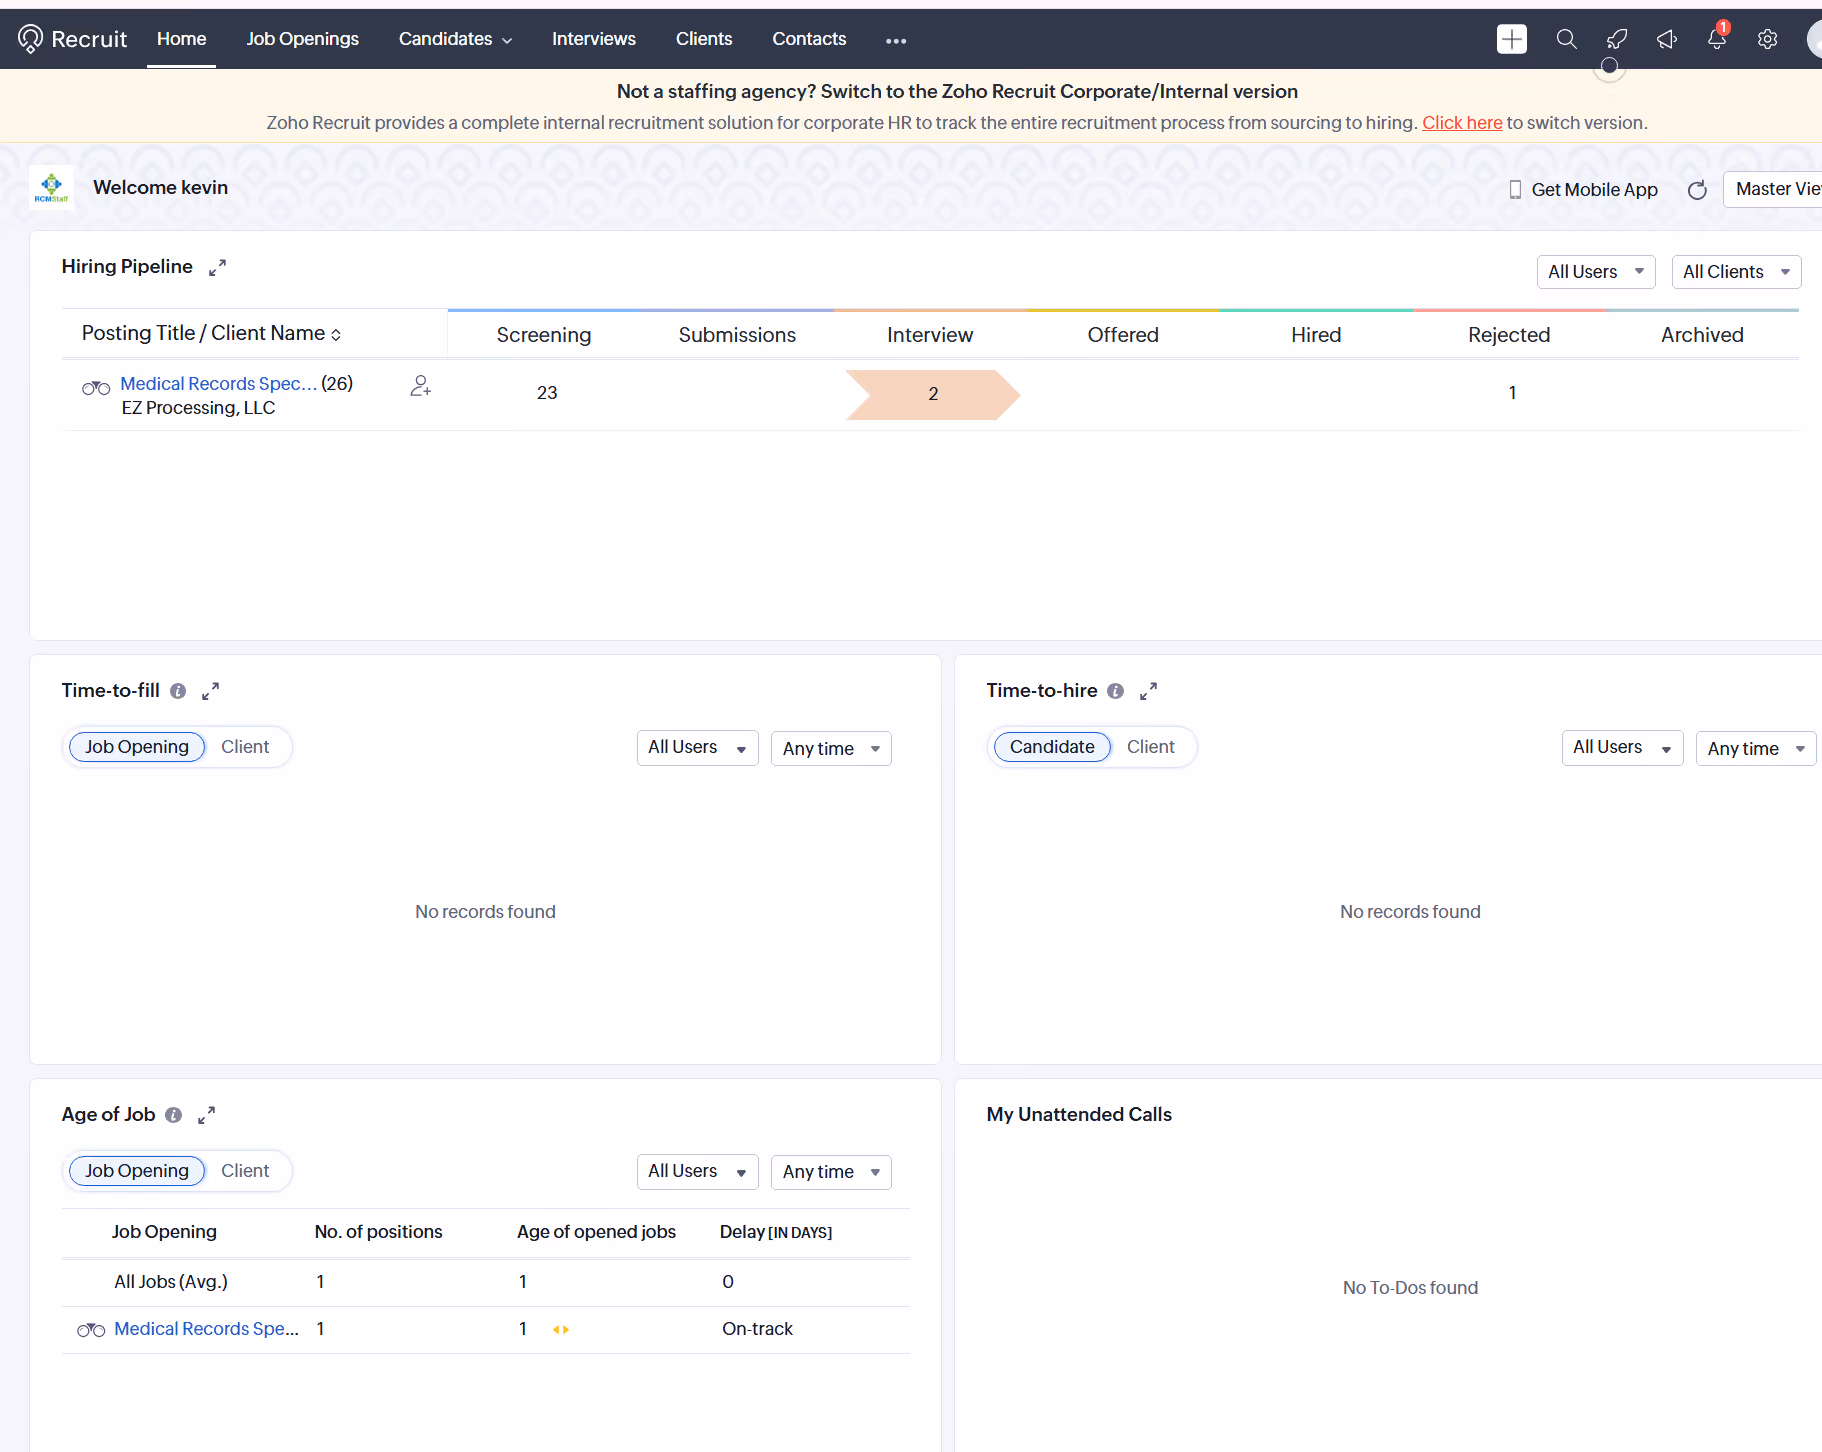Open the Candidates menu
This screenshot has width=1822, height=1452.
pyautogui.click(x=455, y=39)
